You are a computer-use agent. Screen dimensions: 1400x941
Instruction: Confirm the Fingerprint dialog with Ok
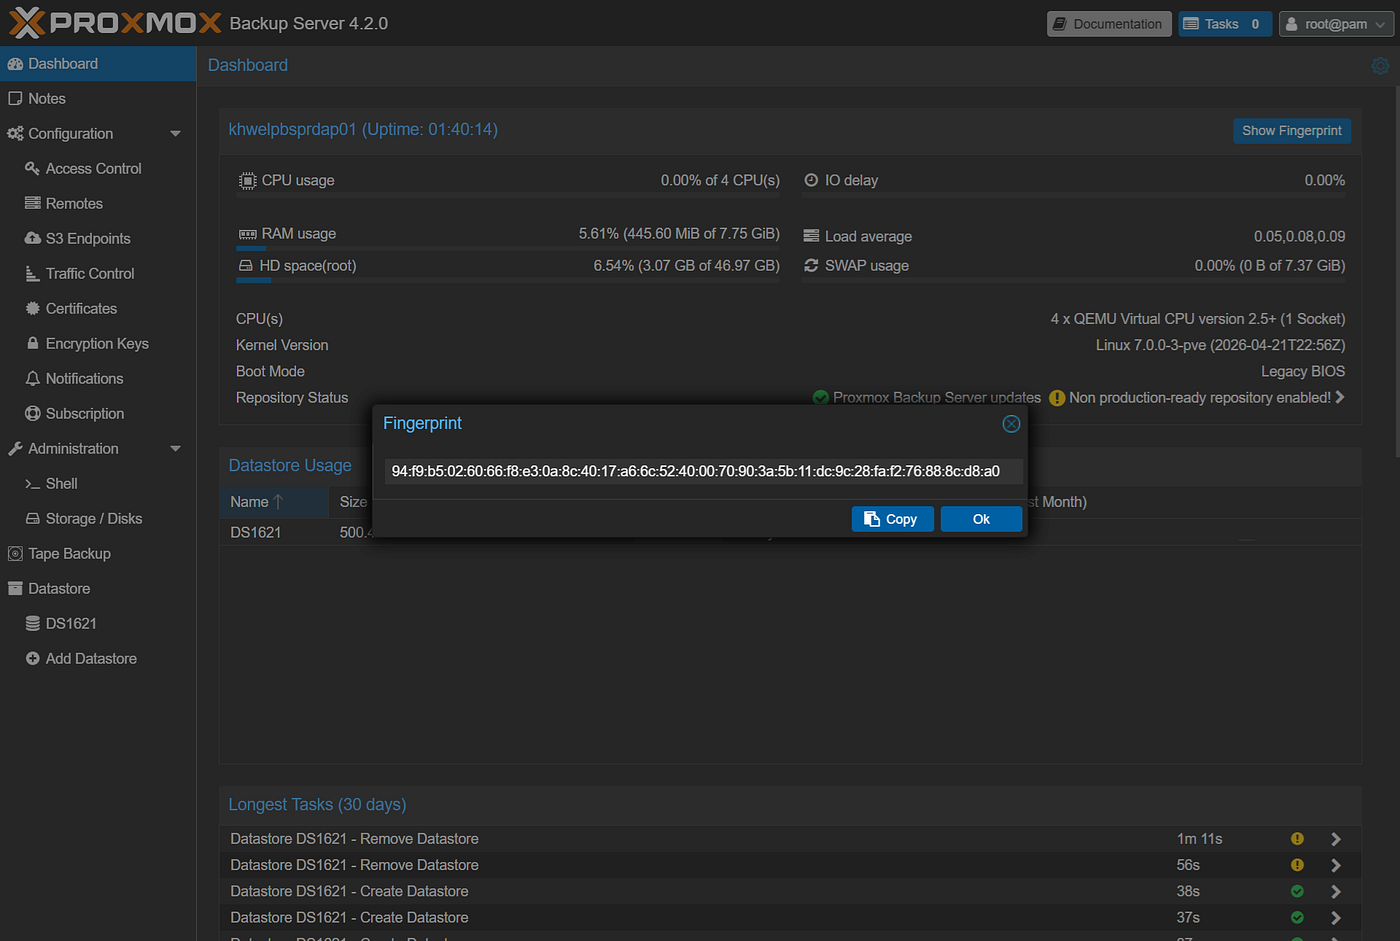[x=981, y=519]
